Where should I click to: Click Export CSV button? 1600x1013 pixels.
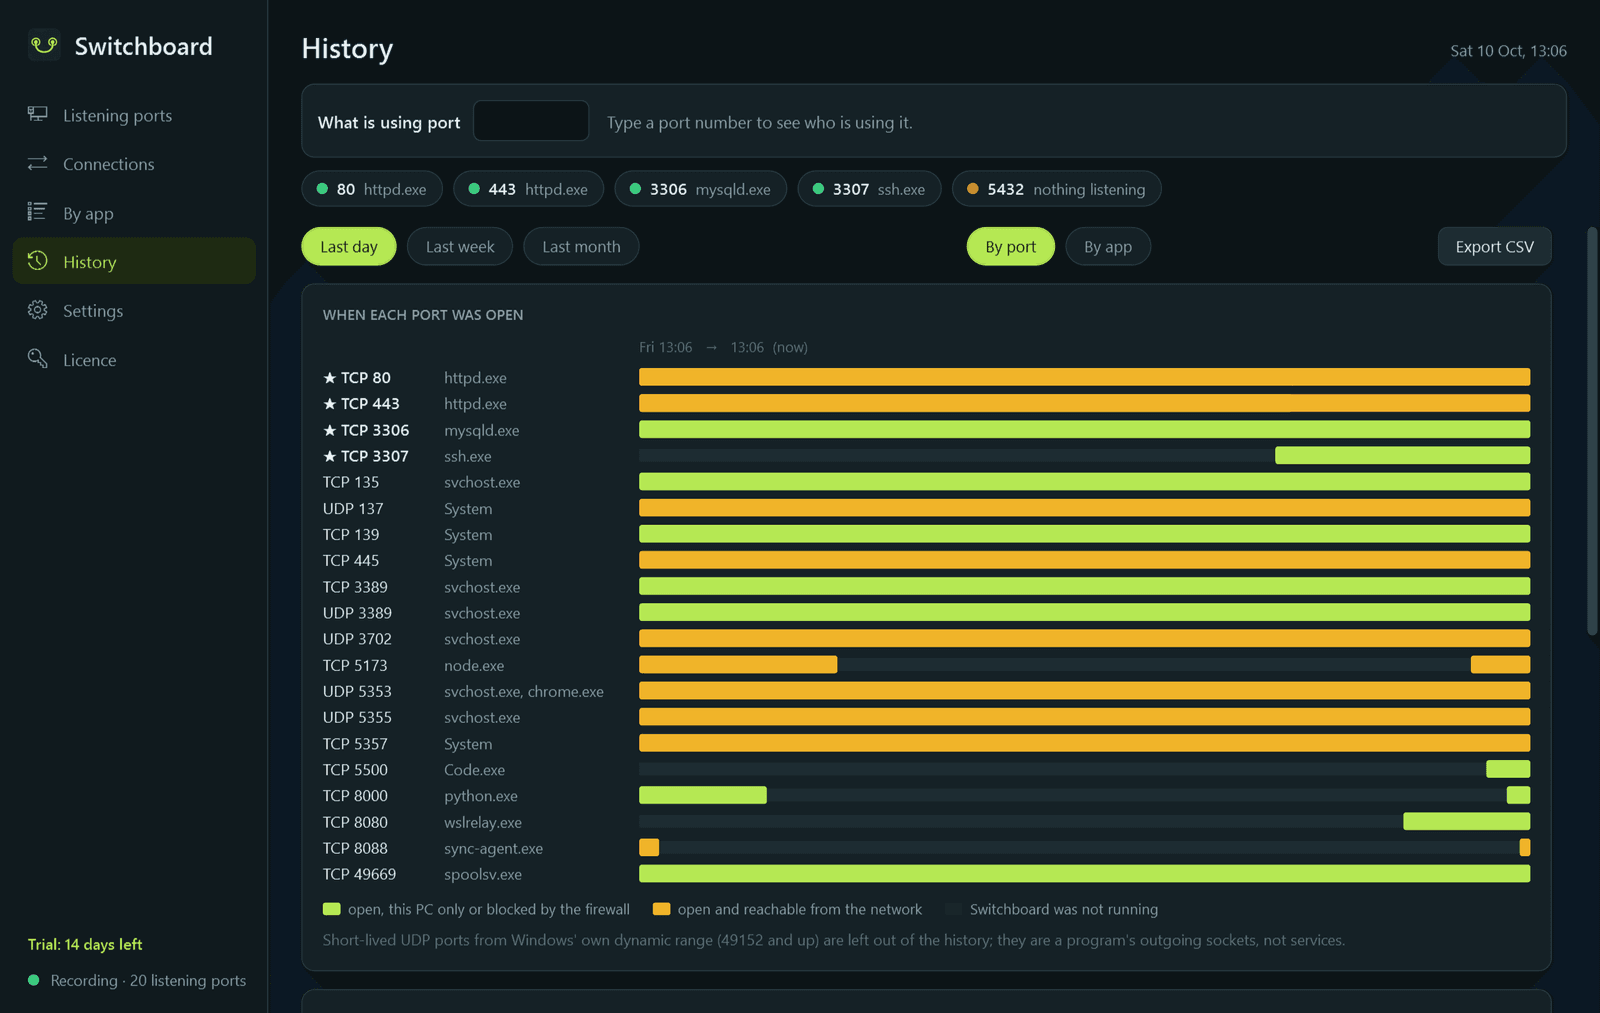click(1494, 247)
